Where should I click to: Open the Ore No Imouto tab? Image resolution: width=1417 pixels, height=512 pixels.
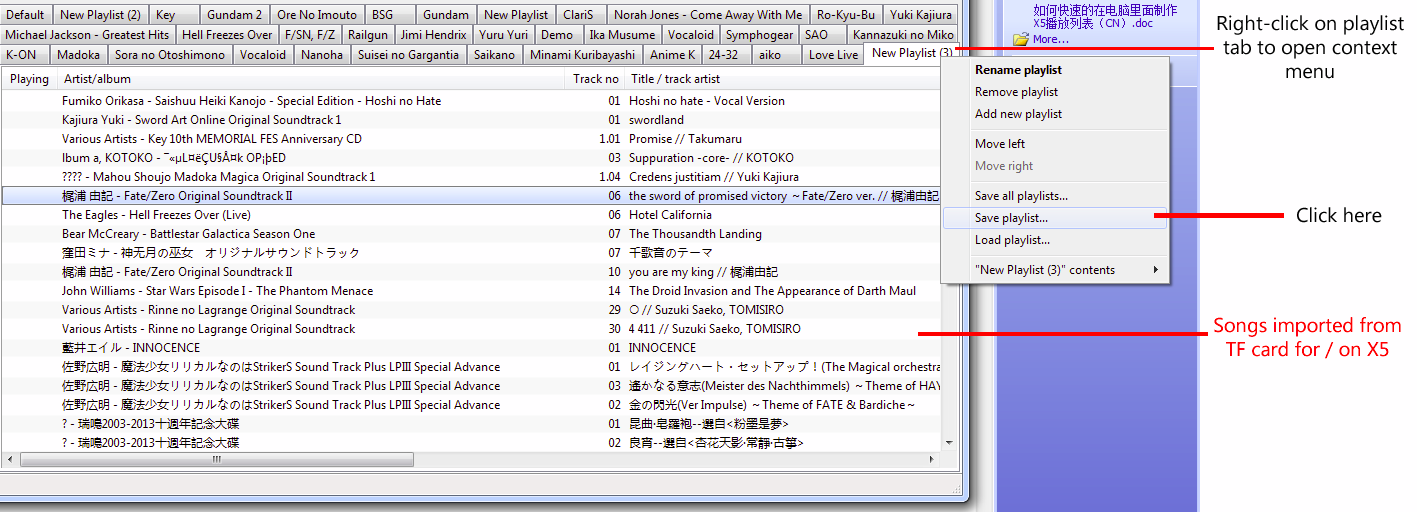[316, 15]
